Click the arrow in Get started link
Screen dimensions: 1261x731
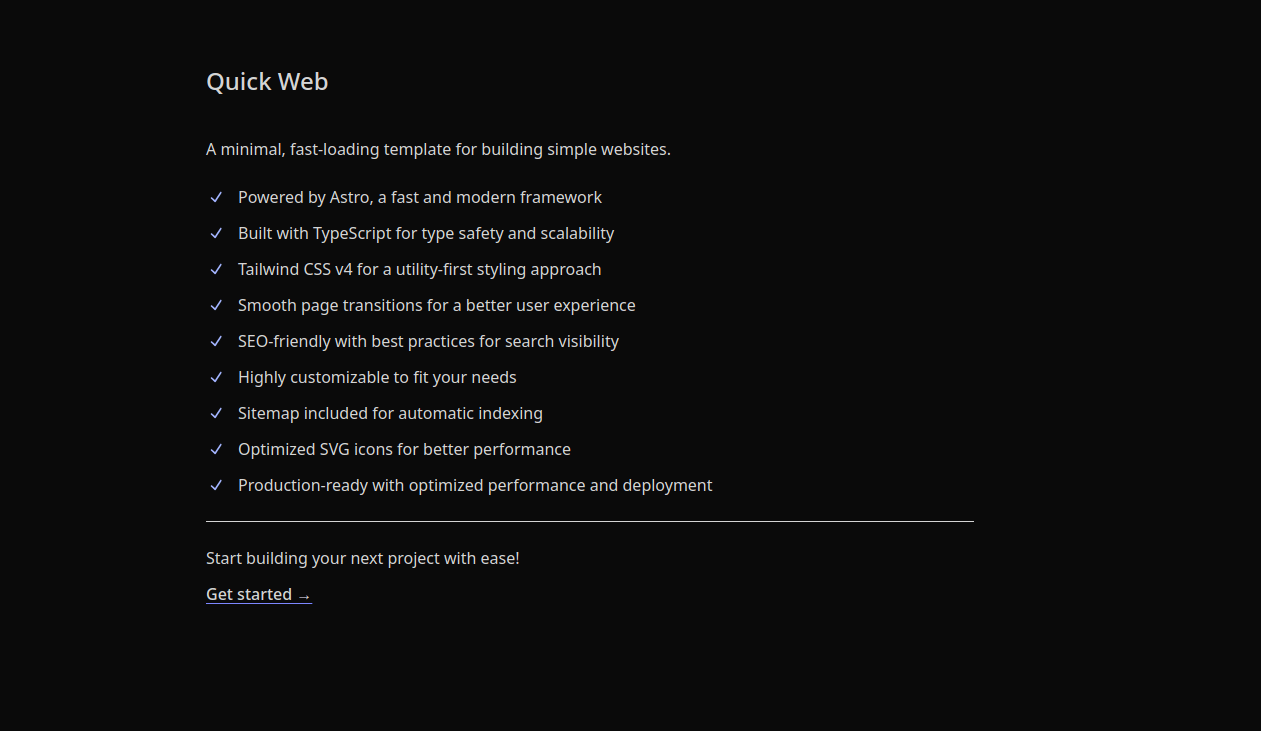(305, 596)
